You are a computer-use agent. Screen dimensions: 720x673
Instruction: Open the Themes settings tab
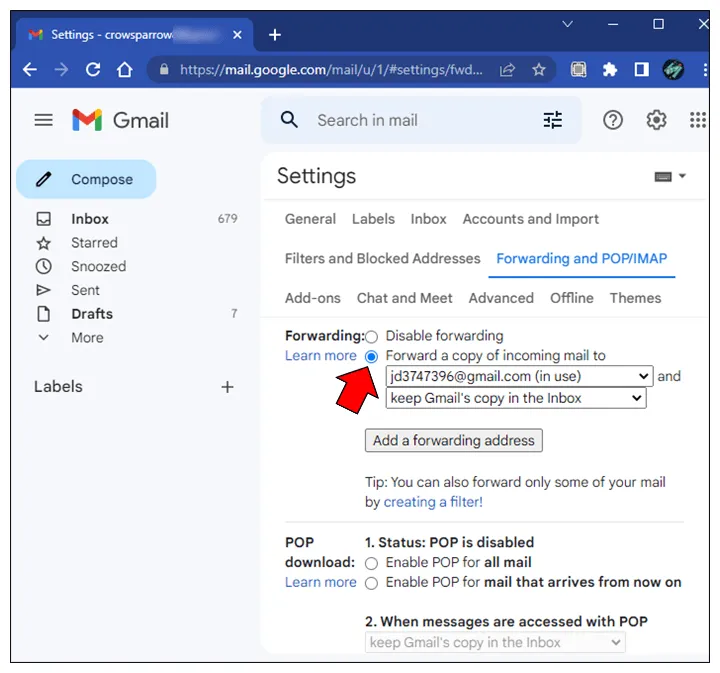[x=635, y=298]
